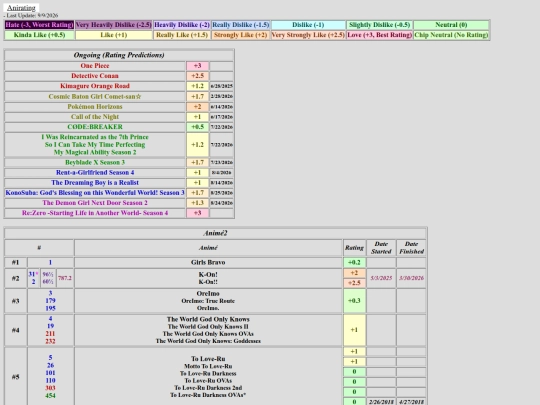Click the Ongoing (Rating Predictions) header
The image size is (540, 405).
tap(119, 55)
